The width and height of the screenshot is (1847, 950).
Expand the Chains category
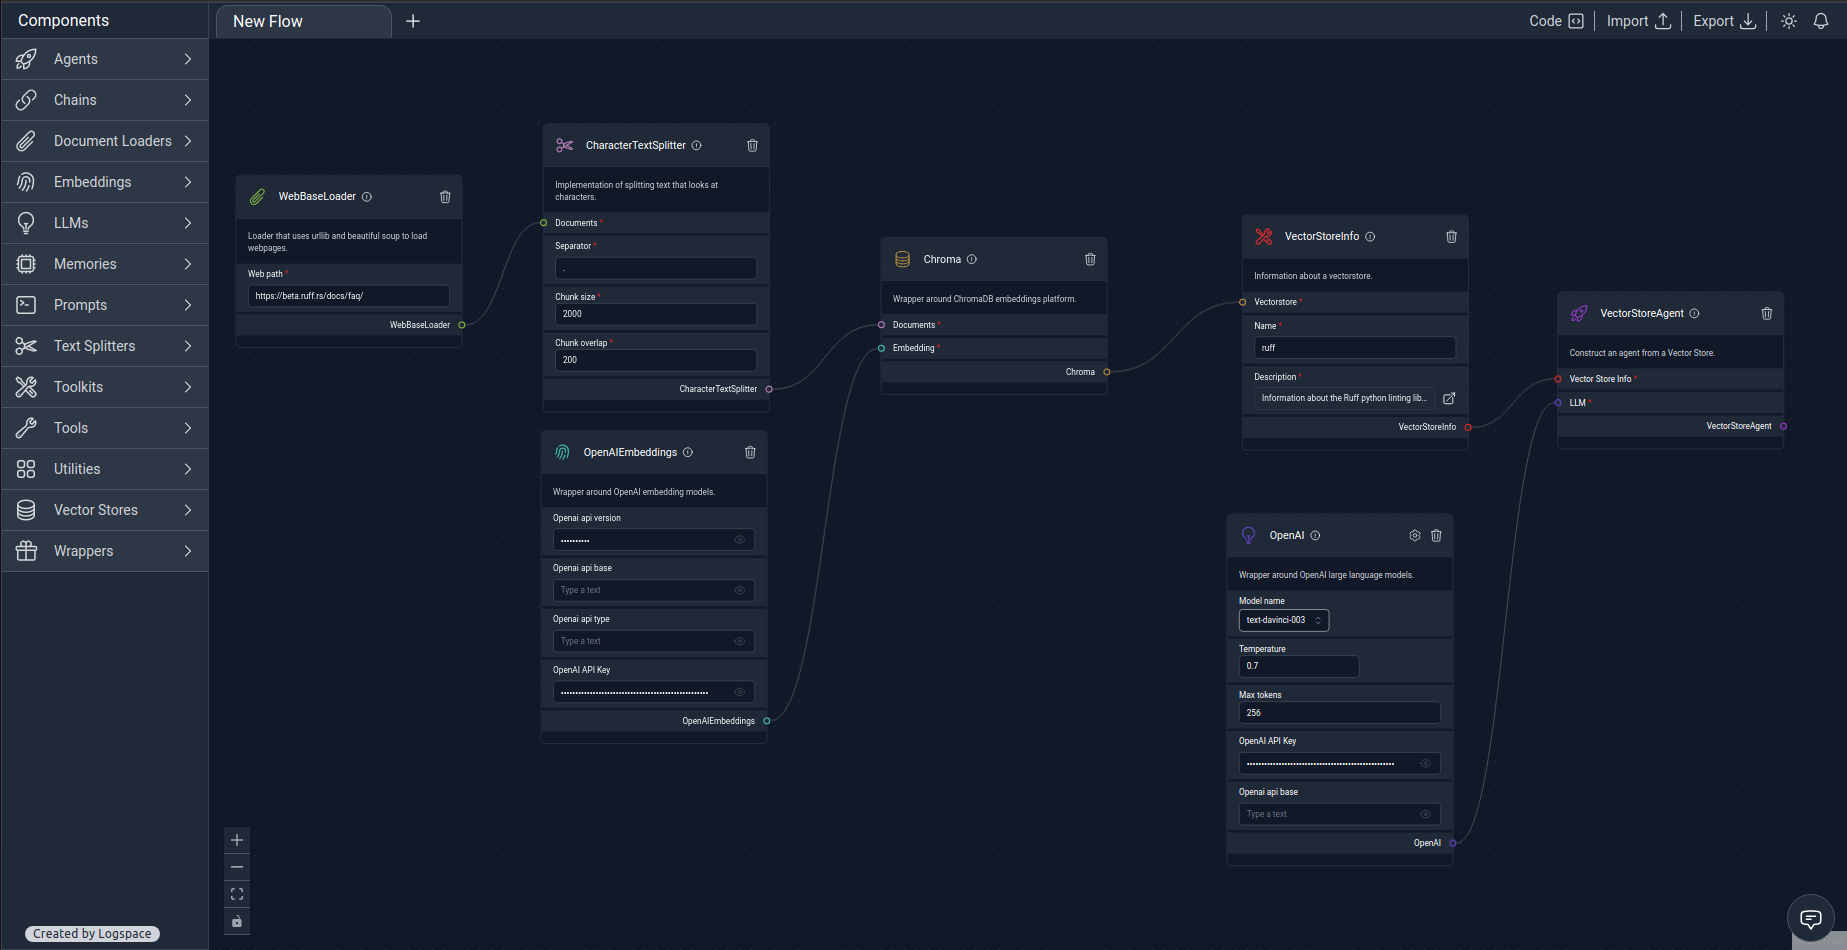pos(105,100)
